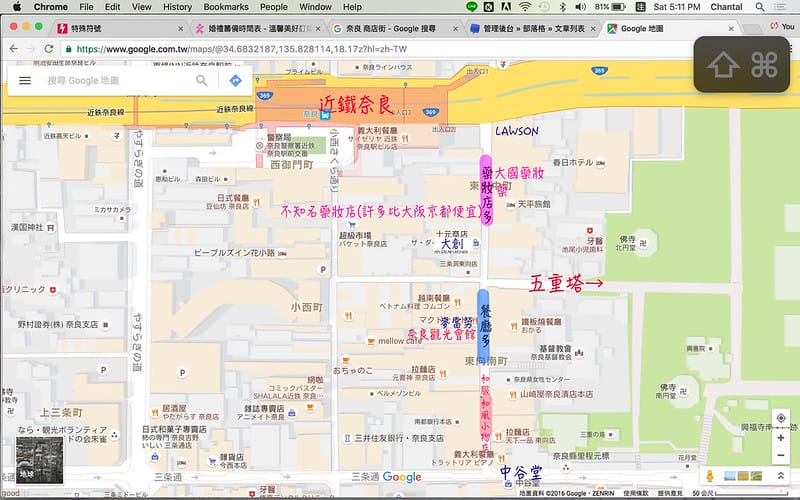Go back with Chrome's back arrow

14,48
